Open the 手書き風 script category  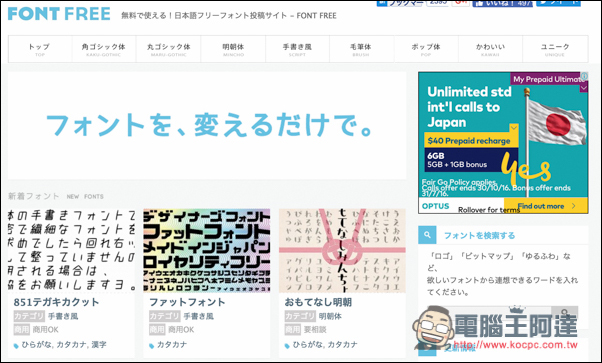tap(297, 49)
